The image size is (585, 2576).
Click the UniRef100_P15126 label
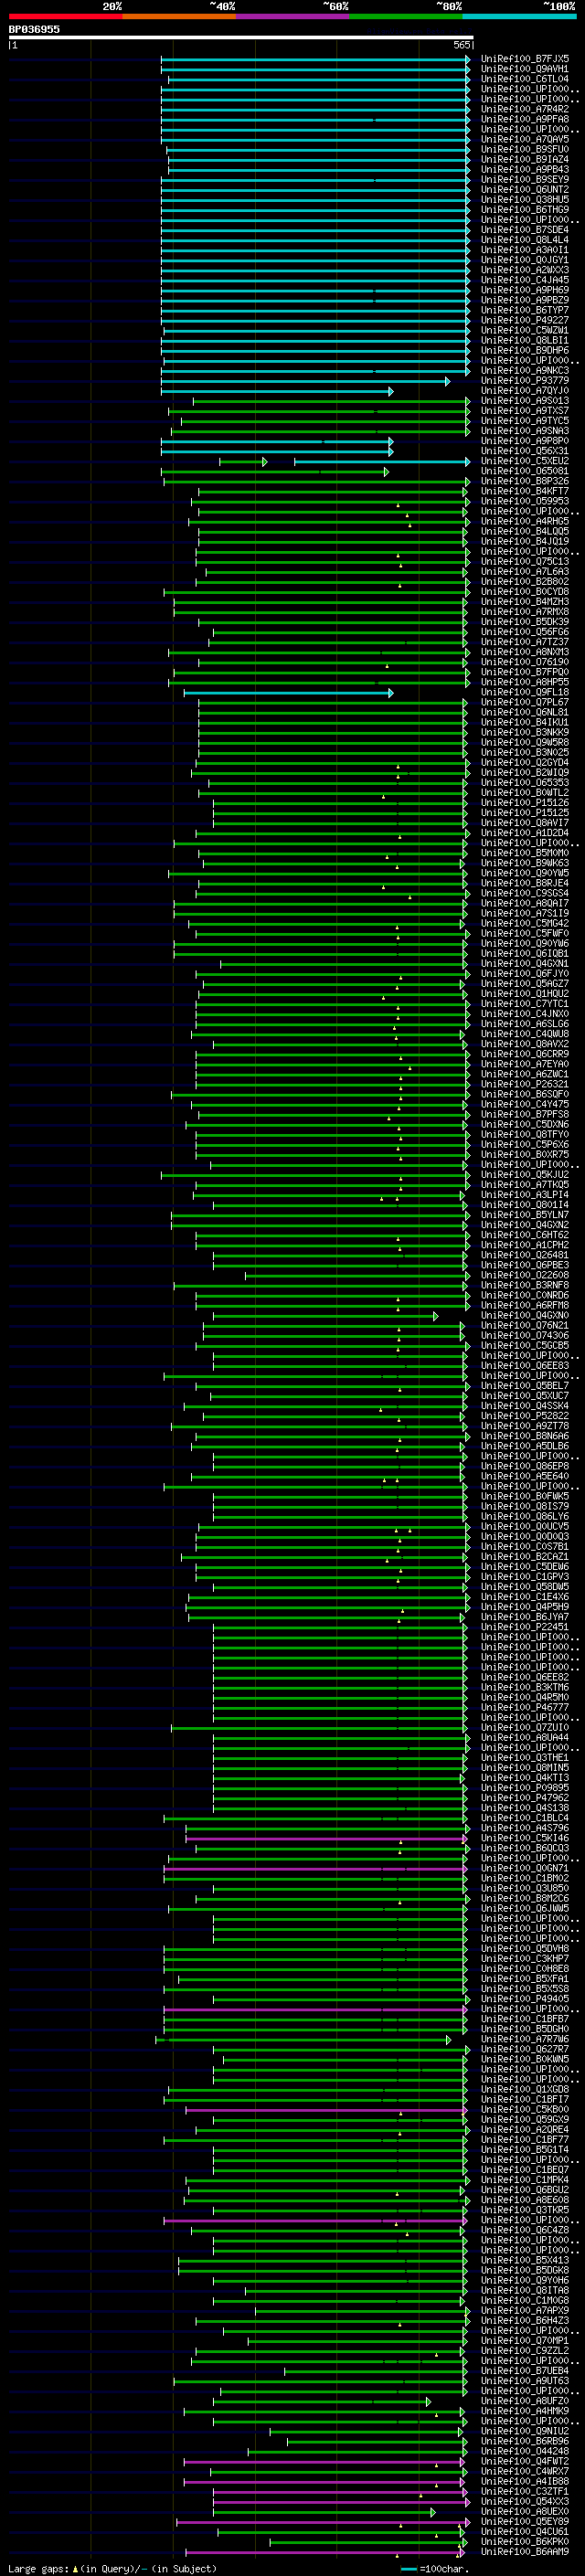point(525,802)
